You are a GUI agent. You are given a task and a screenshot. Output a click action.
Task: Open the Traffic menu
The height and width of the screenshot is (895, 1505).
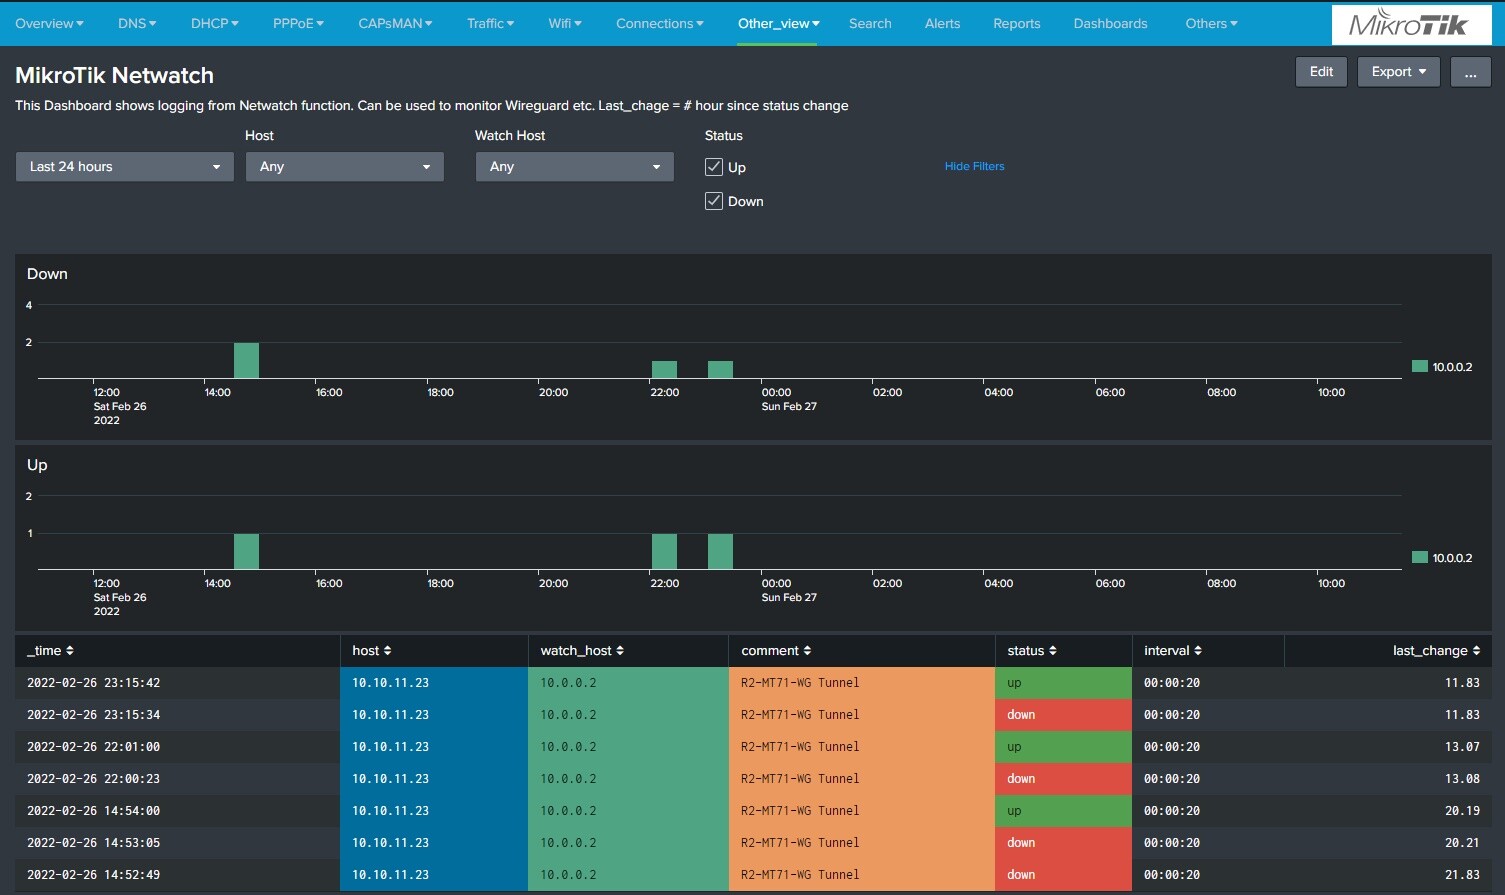[490, 23]
